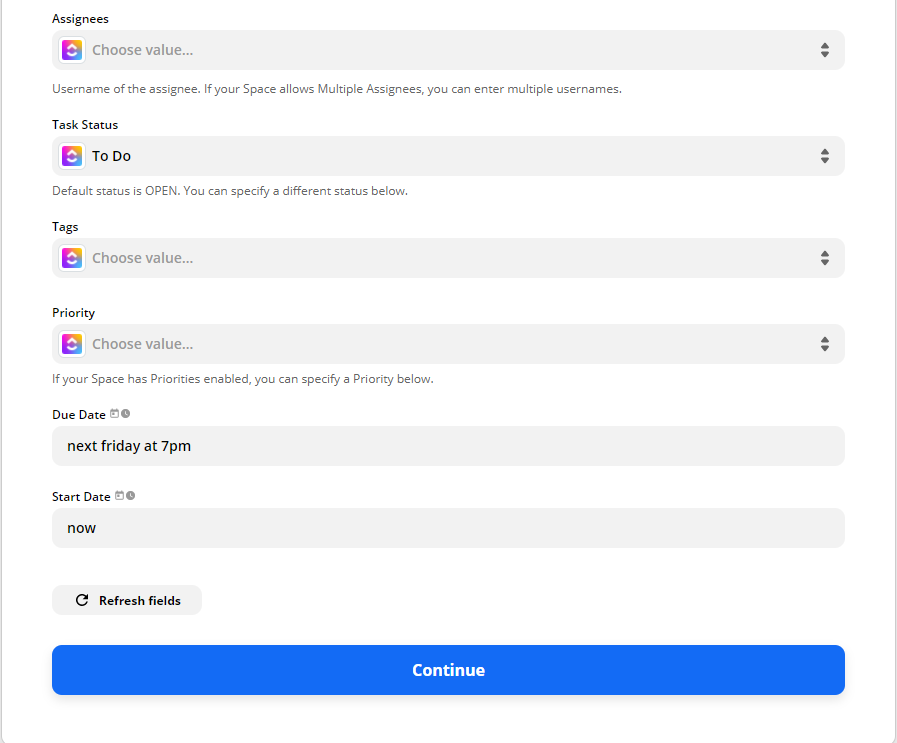Click the Start Date label text
The image size is (897, 743).
(81, 496)
